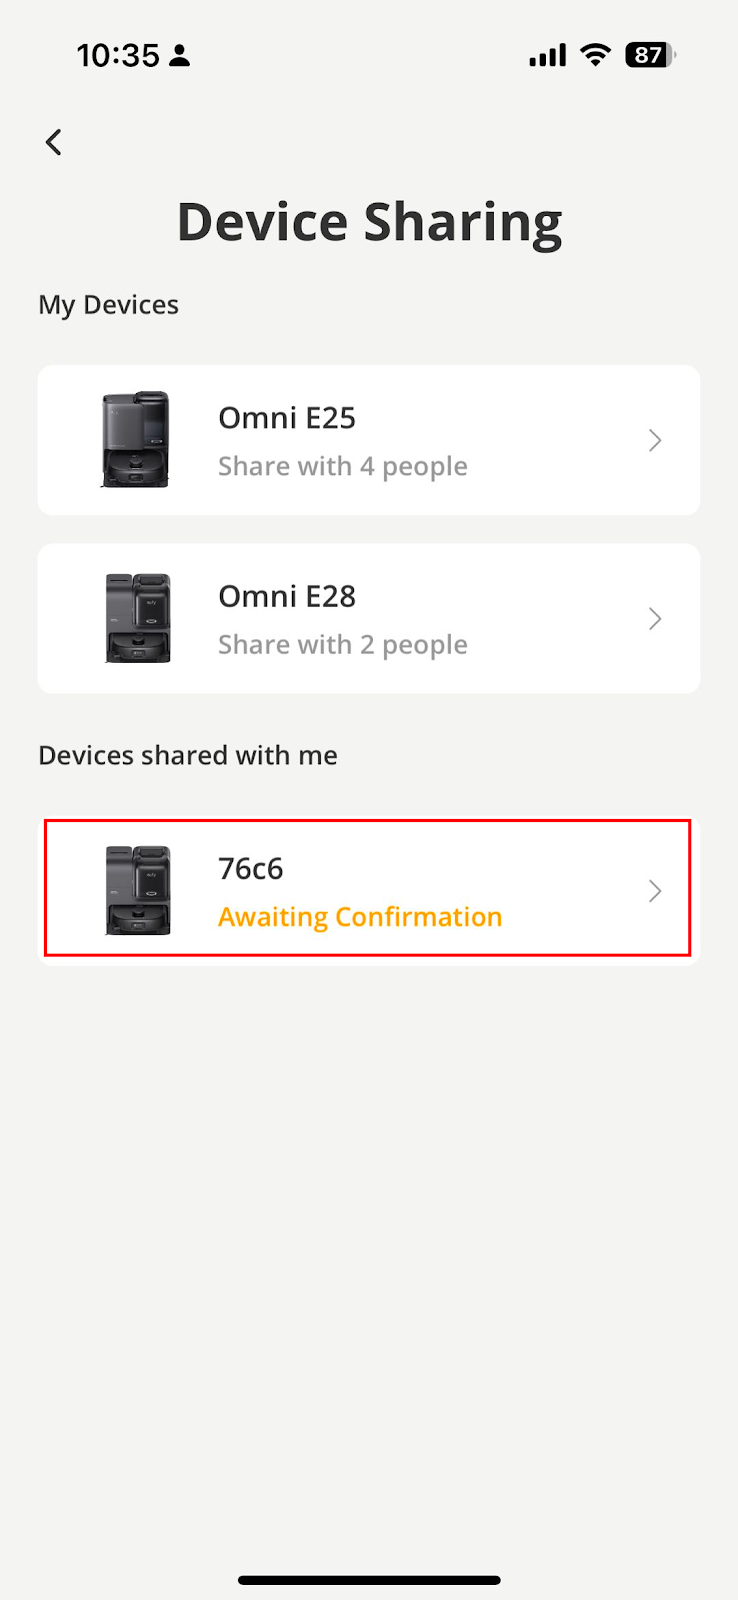The width and height of the screenshot is (738, 1600).
Task: Click the 76c6 device image
Action: pyautogui.click(x=138, y=890)
